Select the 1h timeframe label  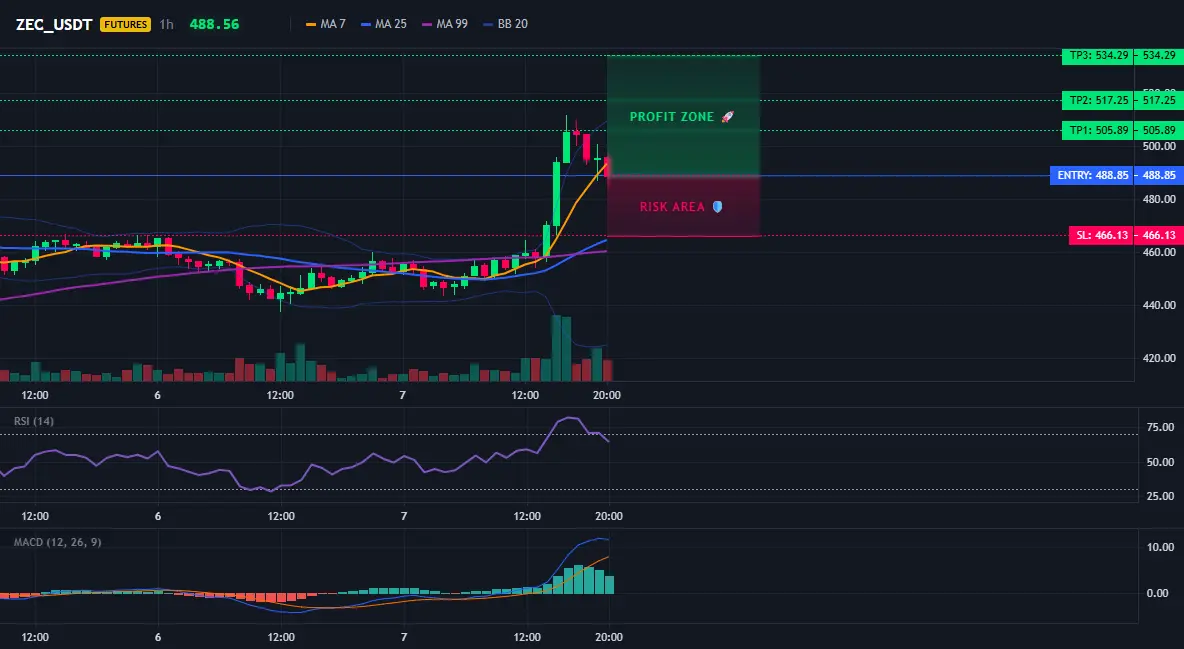[167, 24]
